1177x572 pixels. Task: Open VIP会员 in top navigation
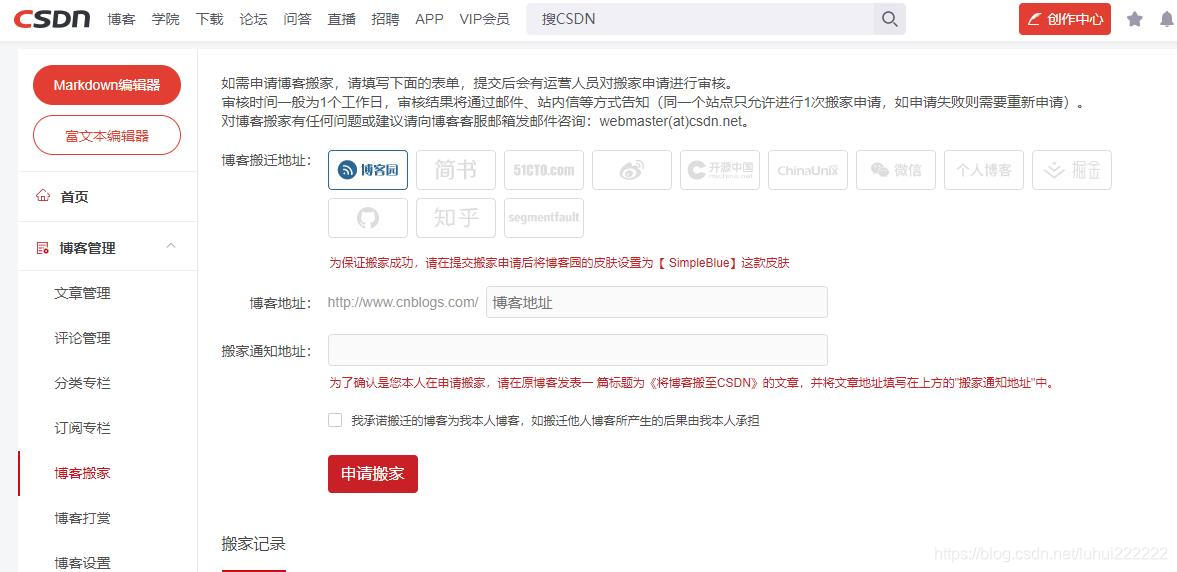(x=484, y=20)
